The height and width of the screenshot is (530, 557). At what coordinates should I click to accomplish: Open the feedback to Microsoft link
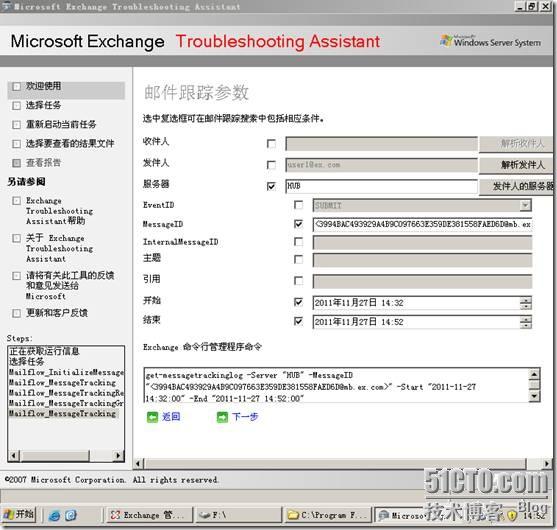tap(70, 286)
